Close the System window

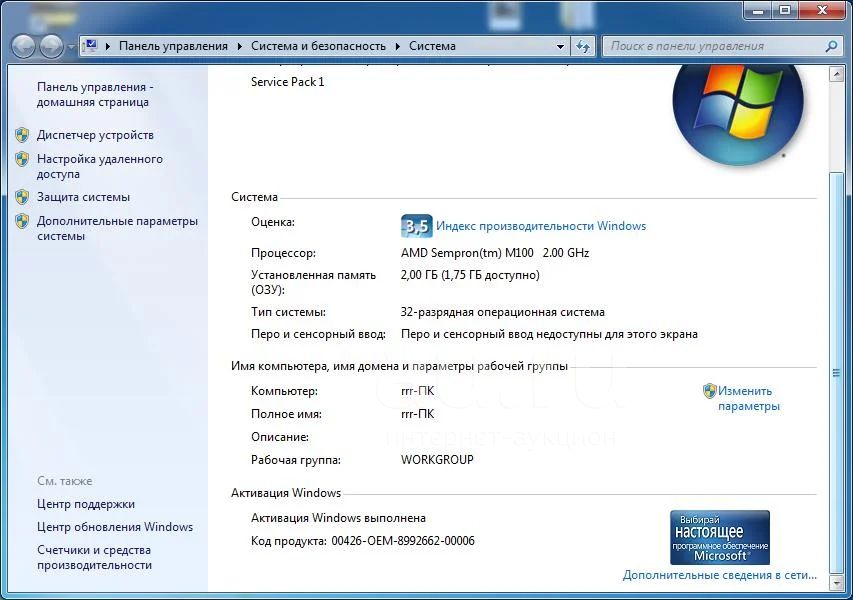click(x=822, y=10)
